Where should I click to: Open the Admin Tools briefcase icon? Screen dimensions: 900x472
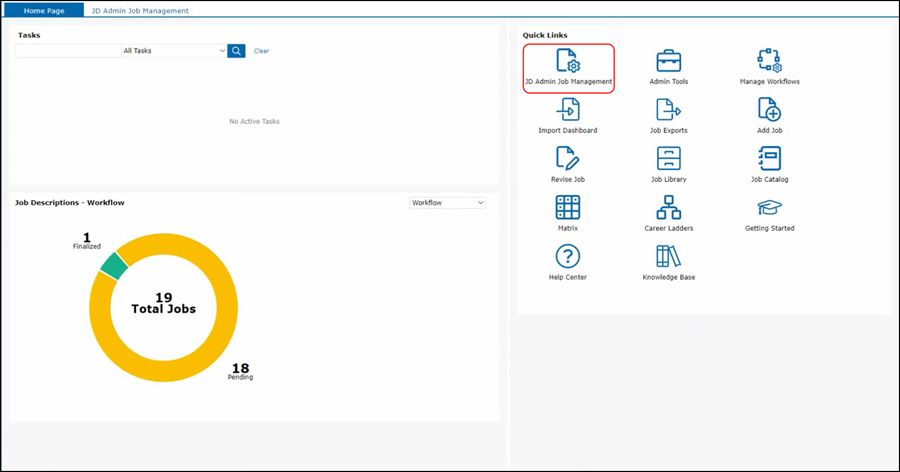[668, 61]
